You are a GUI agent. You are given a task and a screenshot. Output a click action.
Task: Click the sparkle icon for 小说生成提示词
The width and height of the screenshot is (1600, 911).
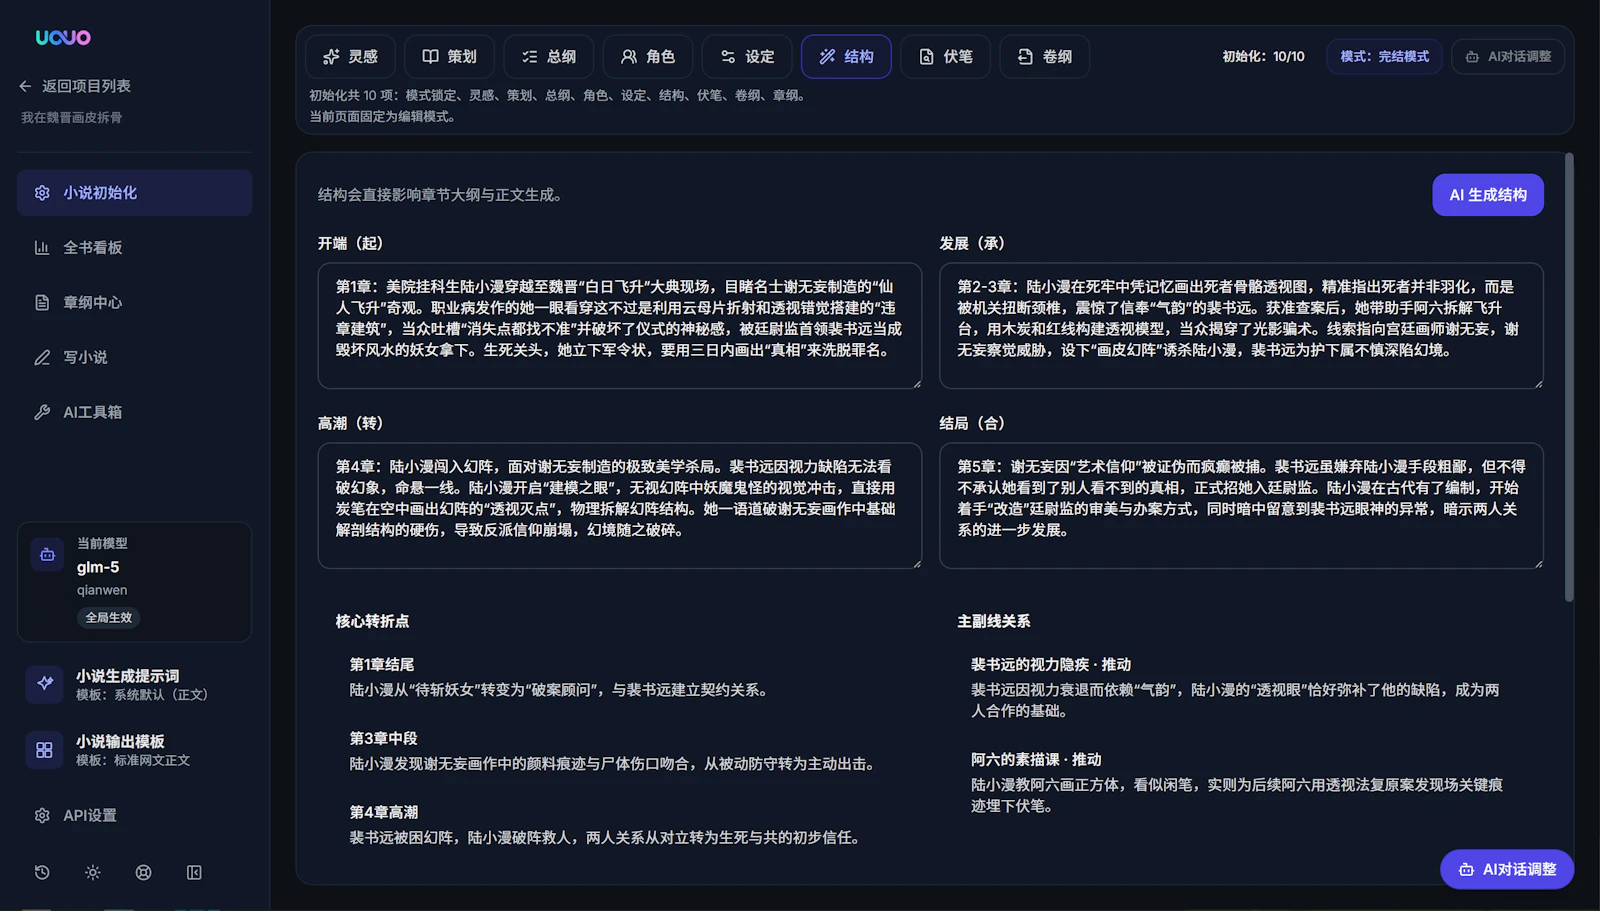[44, 684]
